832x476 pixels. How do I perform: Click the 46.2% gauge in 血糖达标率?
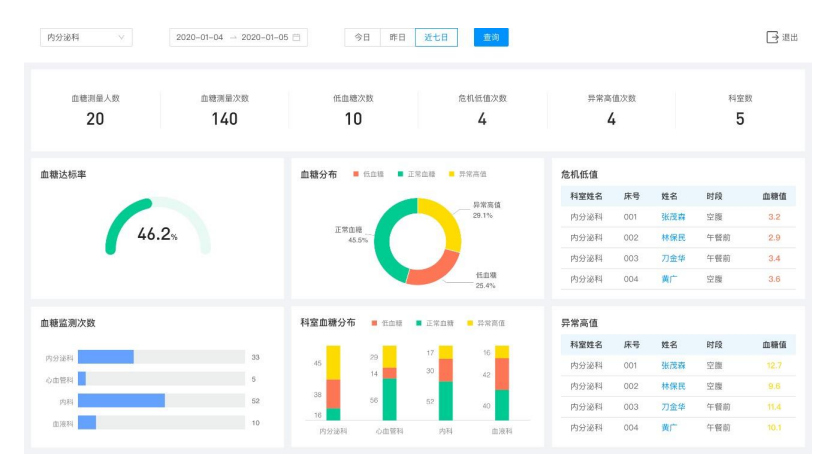click(158, 227)
